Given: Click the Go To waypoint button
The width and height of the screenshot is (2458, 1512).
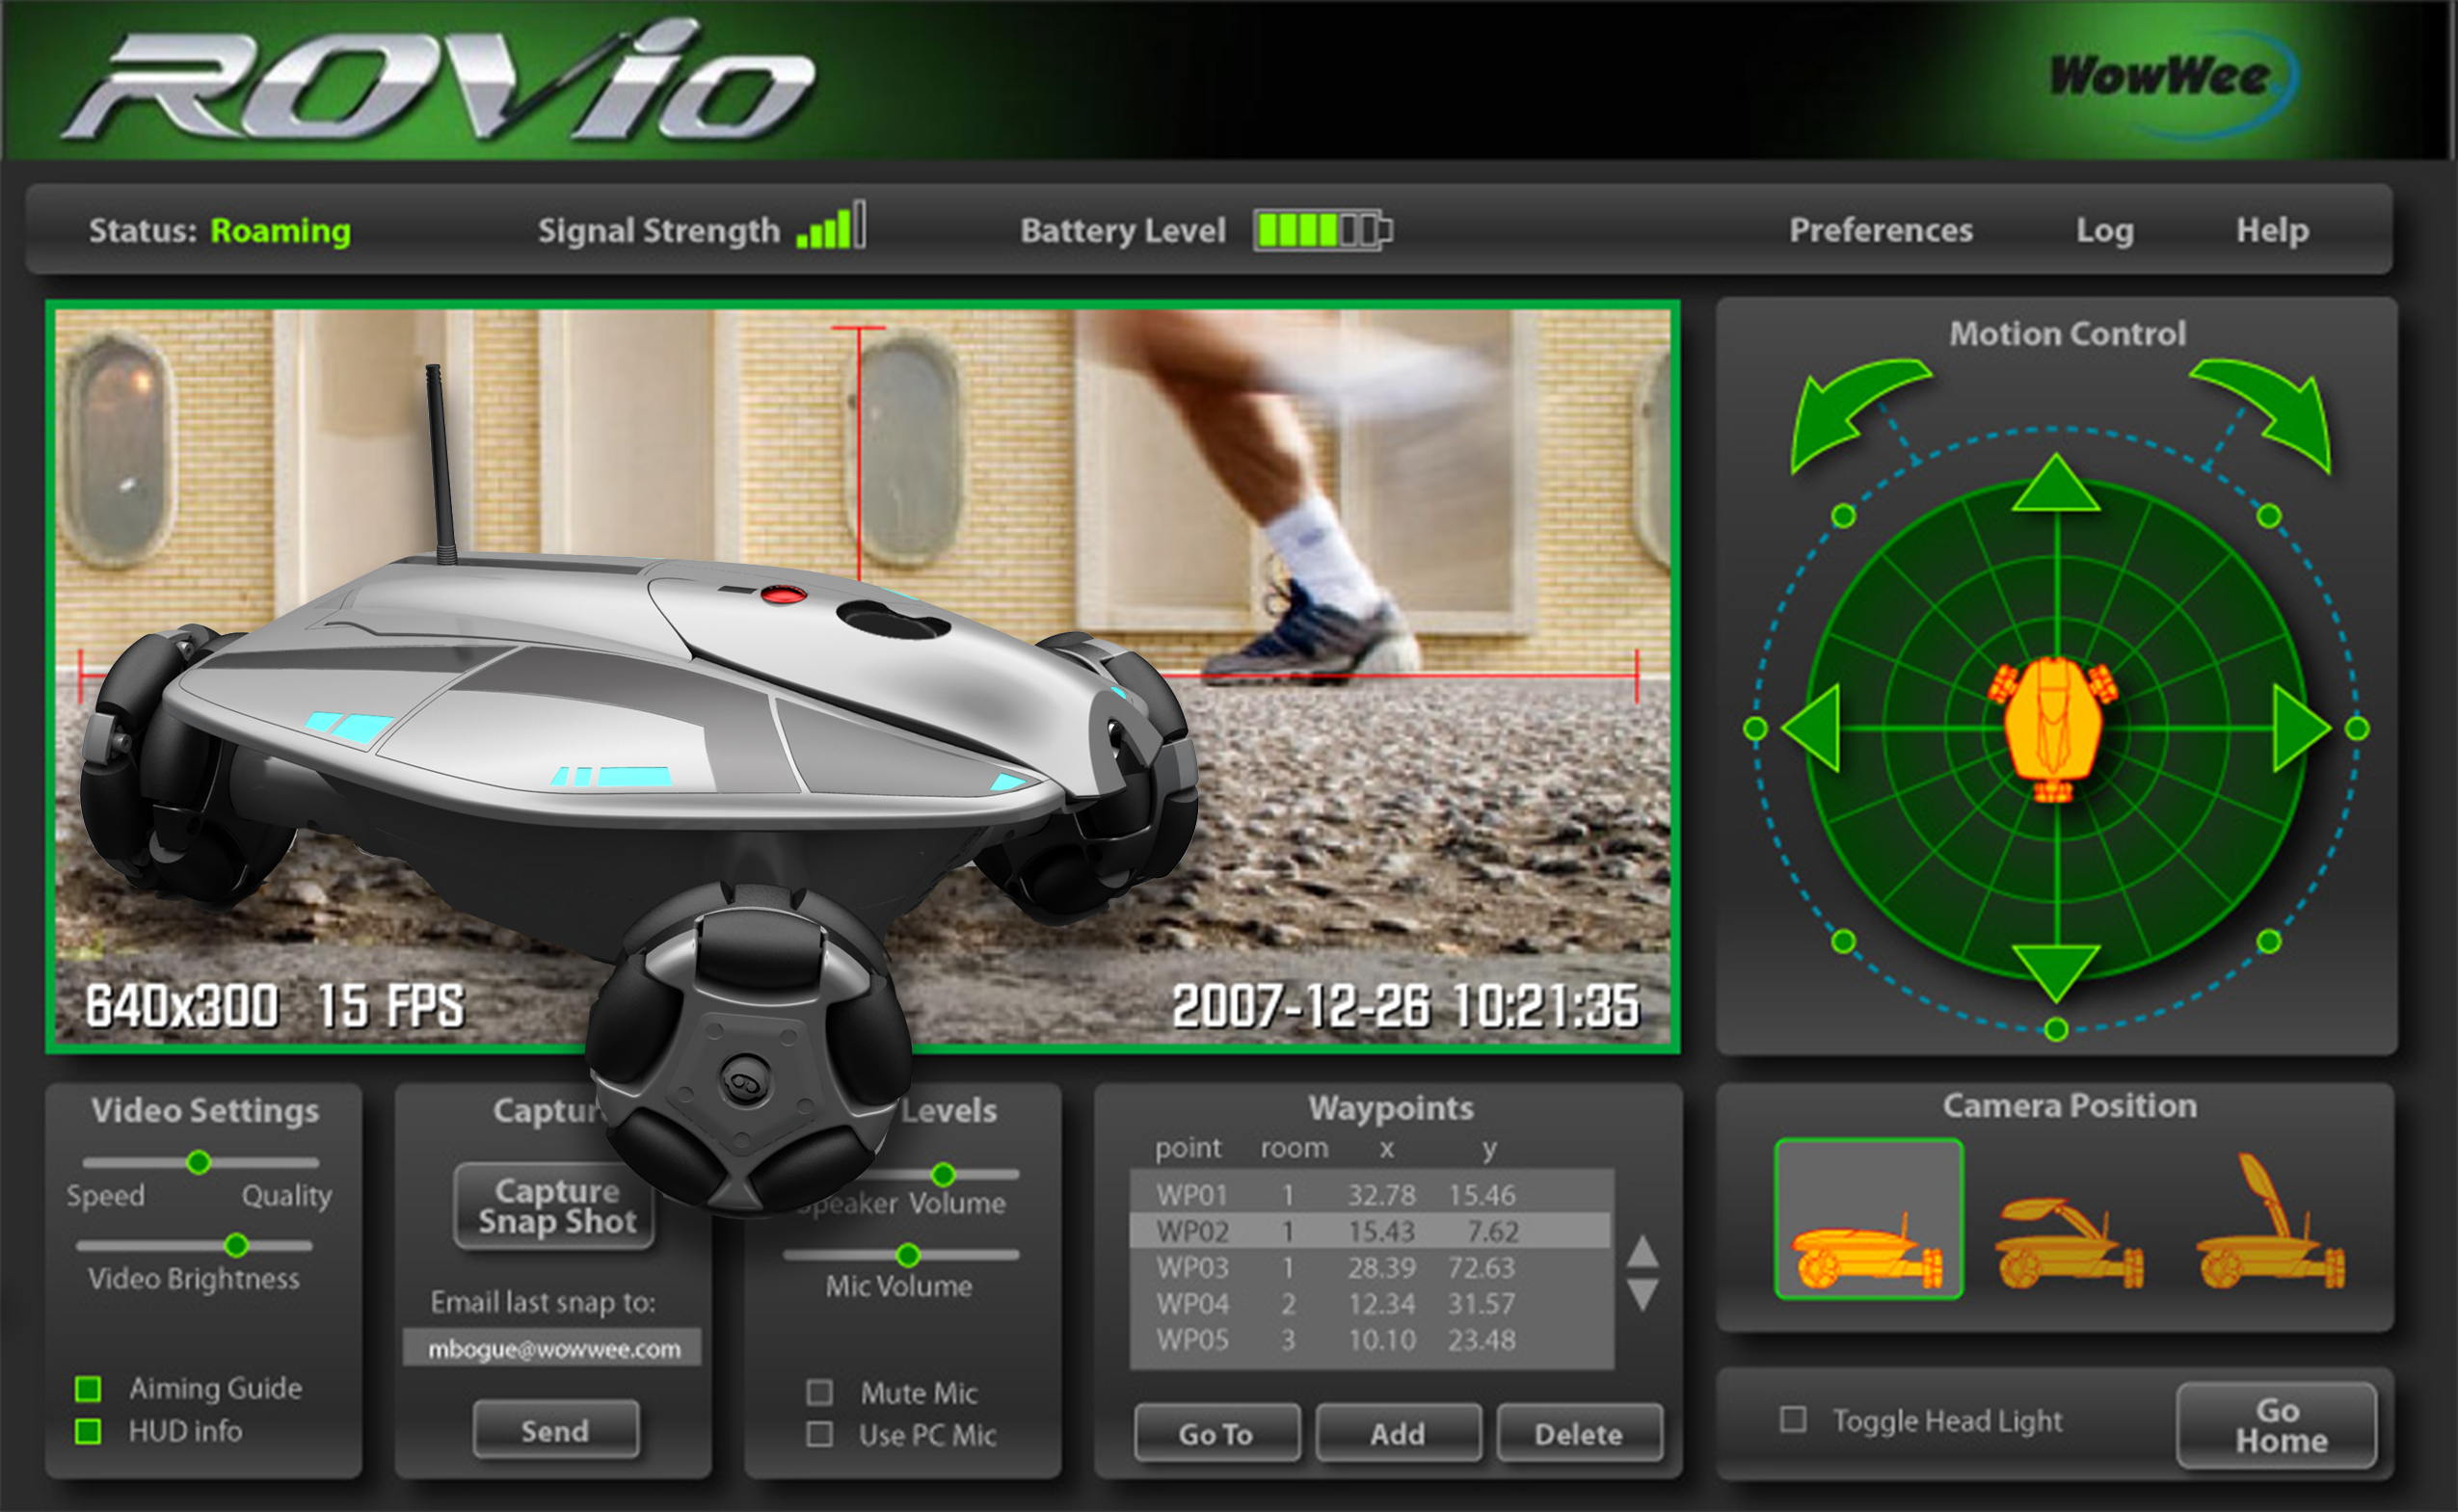Looking at the screenshot, I should point(1216,1434).
